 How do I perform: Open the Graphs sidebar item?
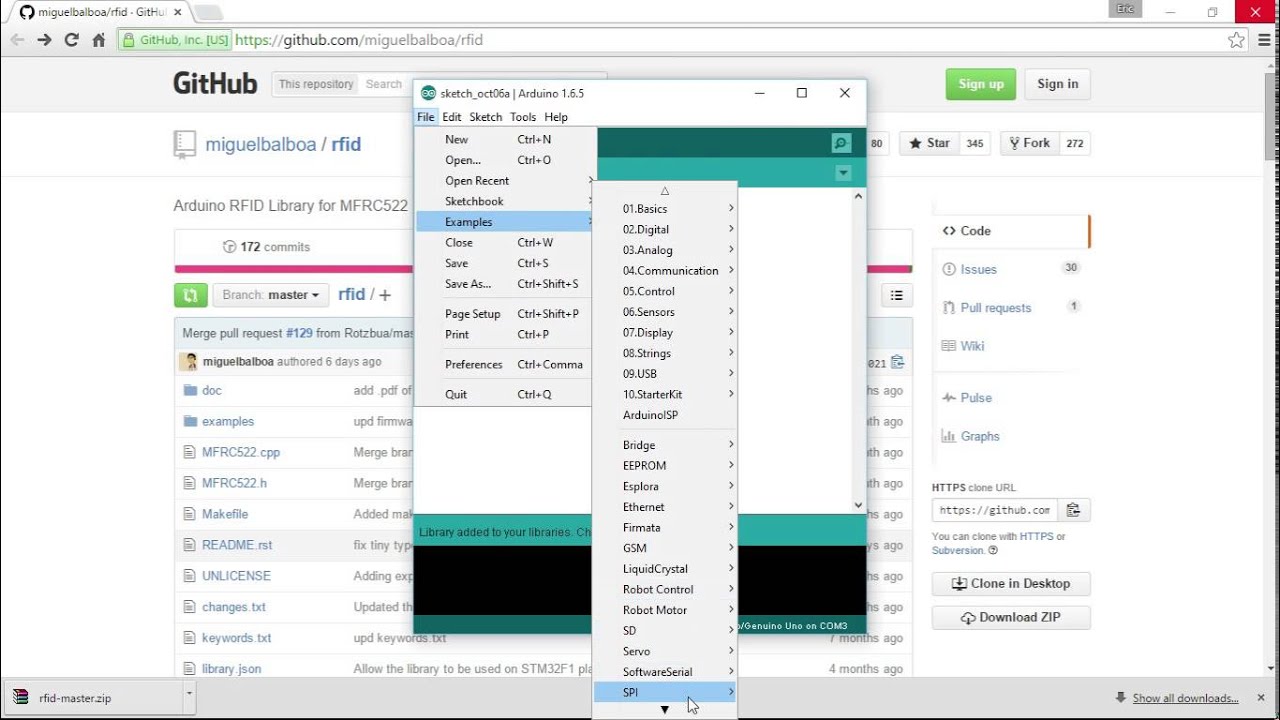(1011, 436)
